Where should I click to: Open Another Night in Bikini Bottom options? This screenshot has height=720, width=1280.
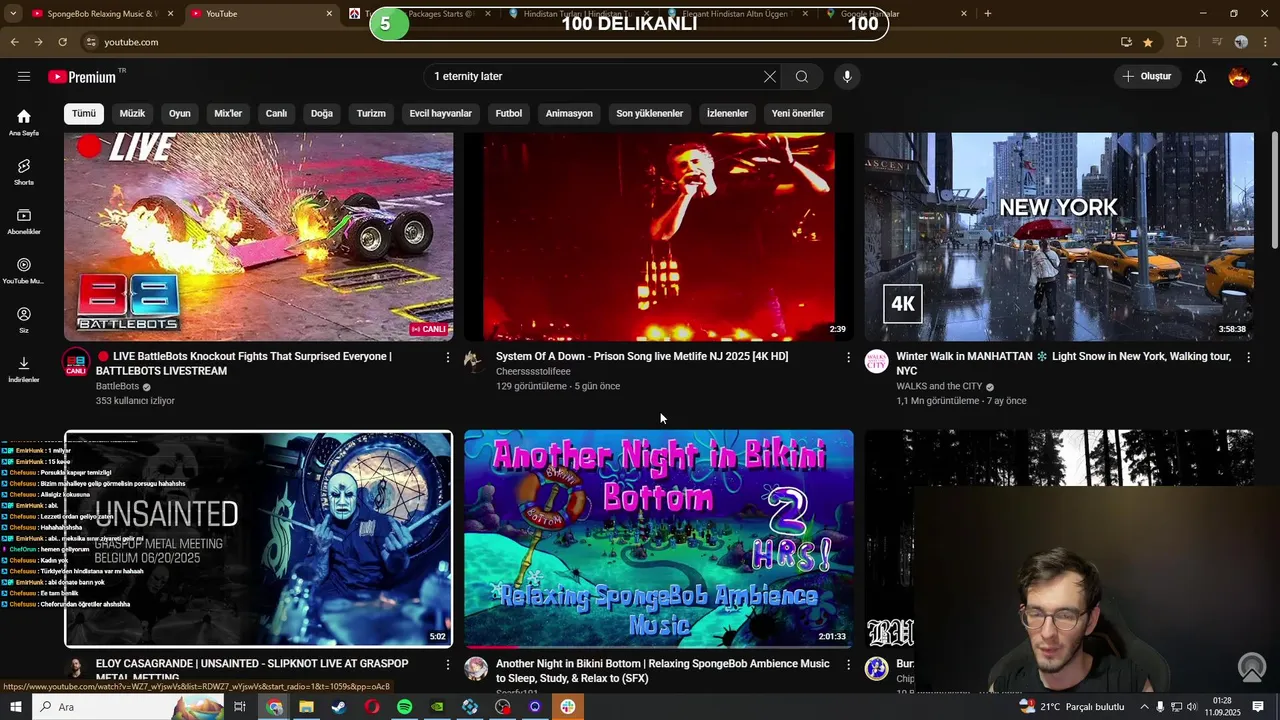pyautogui.click(x=848, y=664)
